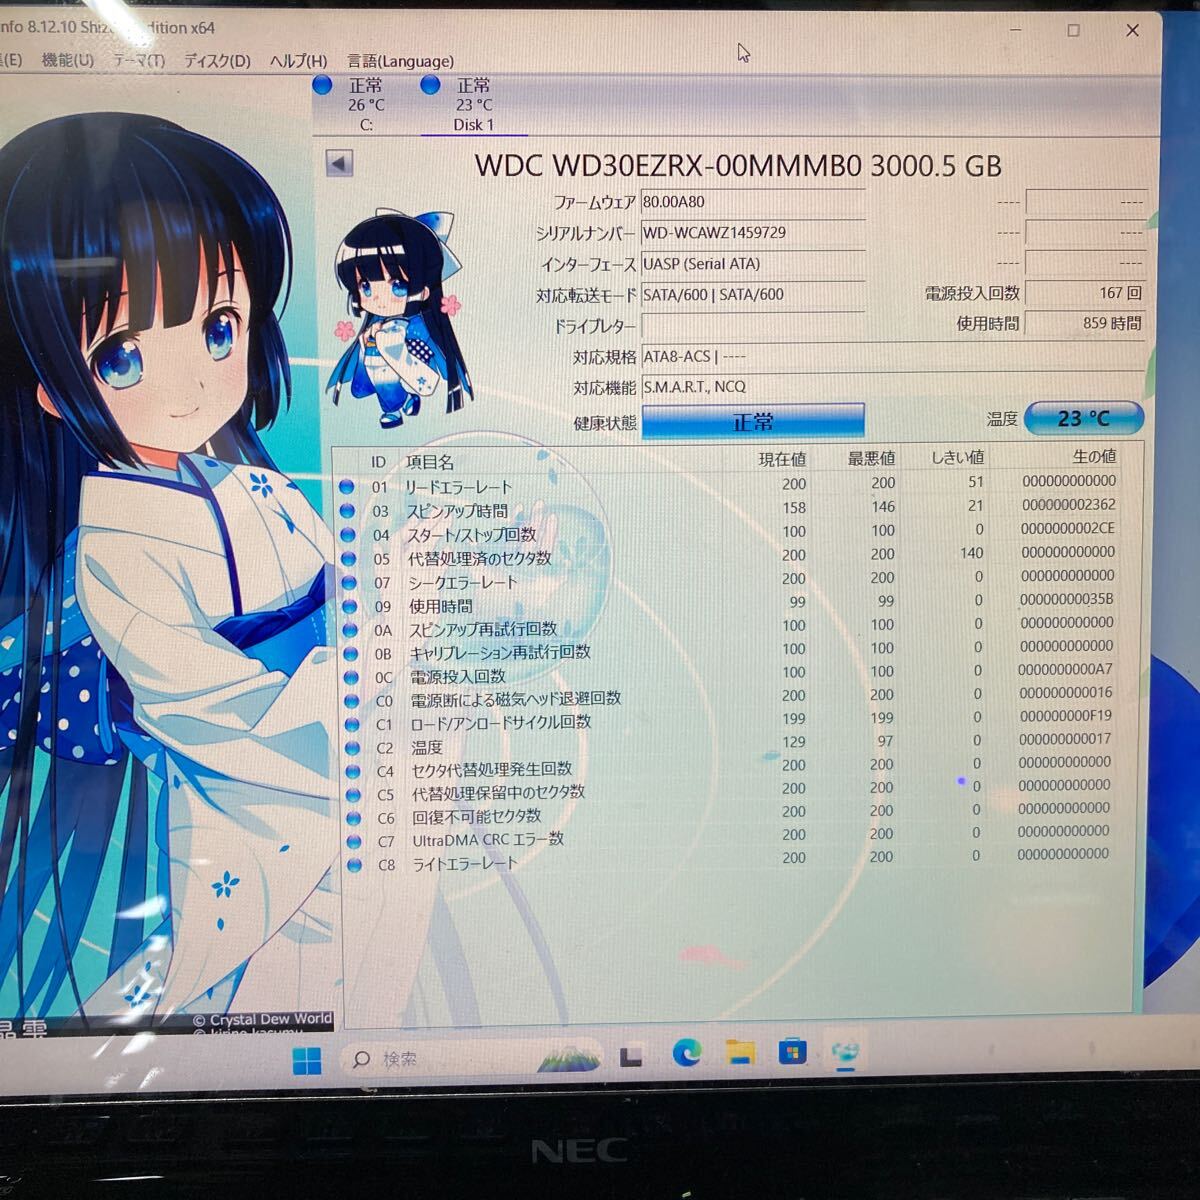Viewport: 1200px width, 1200px height.
Task: Click raw value 00000000035B
Action: [1066, 599]
